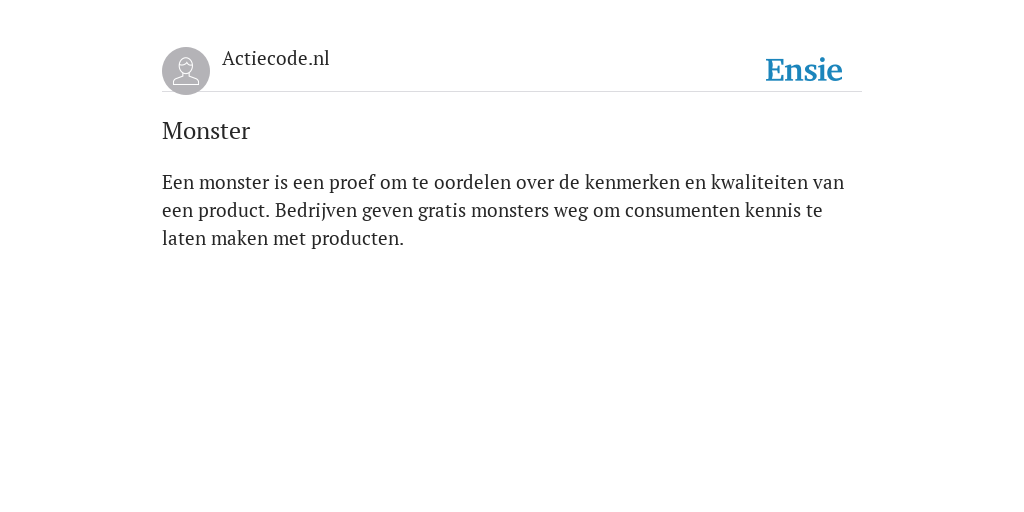Click the gray user avatar icon

[x=186, y=71]
